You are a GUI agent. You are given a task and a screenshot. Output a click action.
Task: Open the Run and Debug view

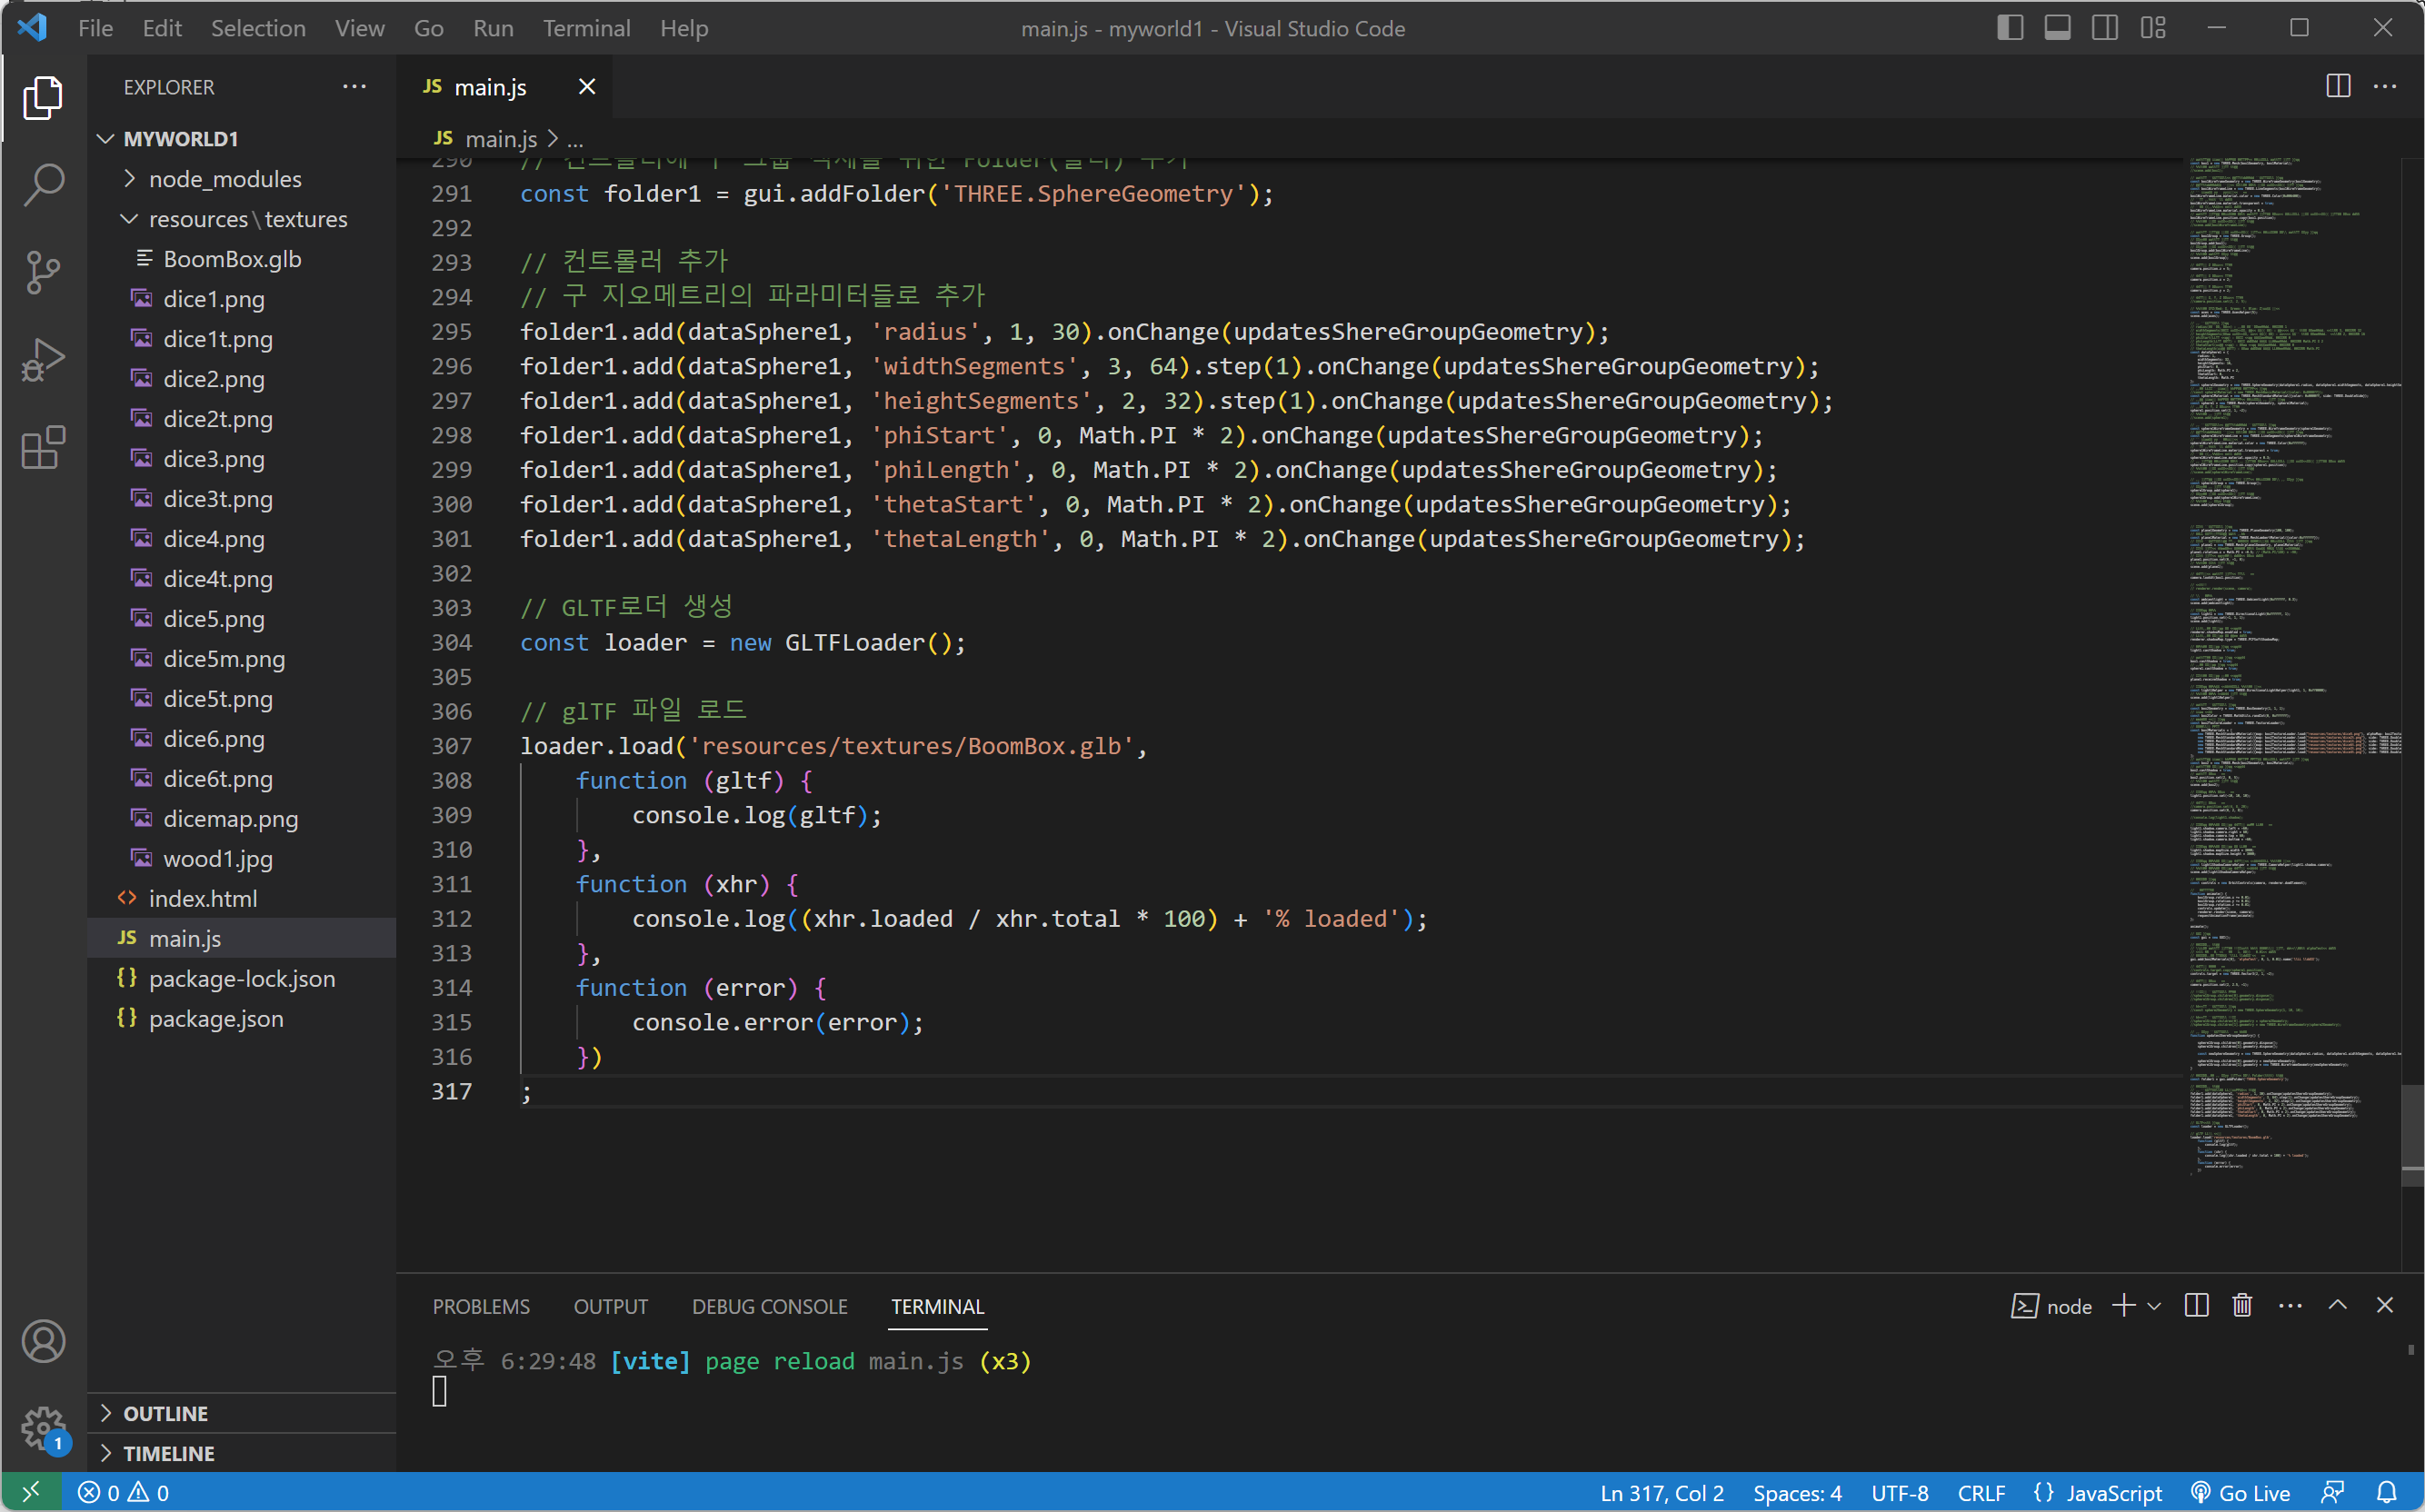(43, 360)
